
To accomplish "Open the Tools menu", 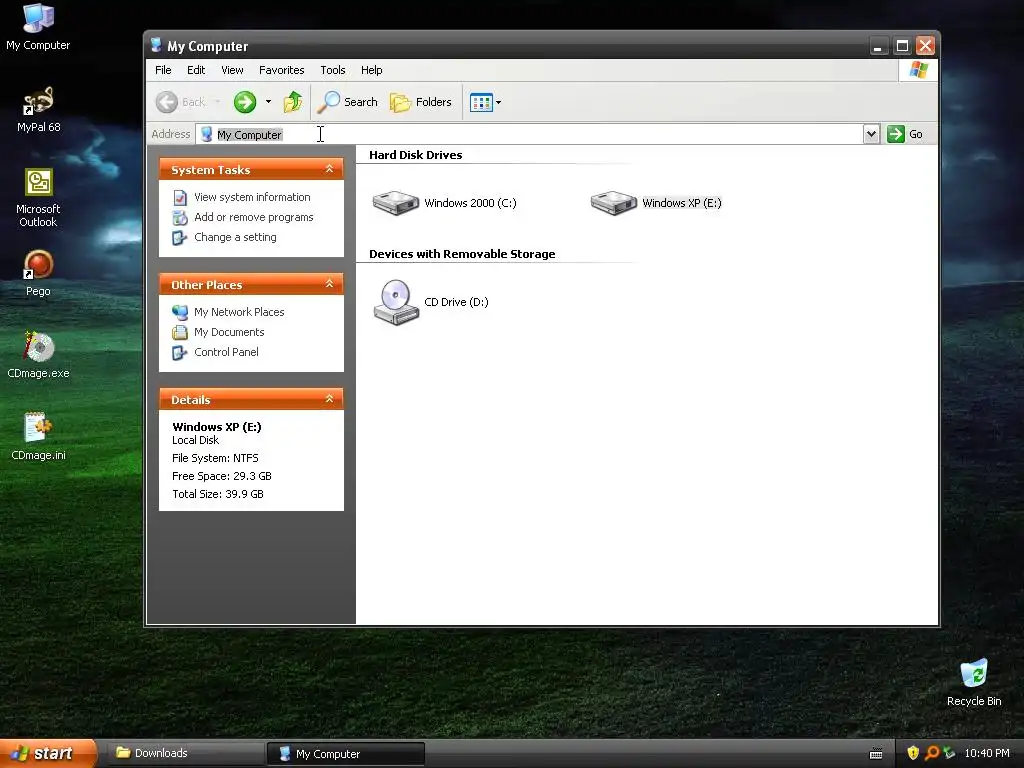I will (332, 70).
